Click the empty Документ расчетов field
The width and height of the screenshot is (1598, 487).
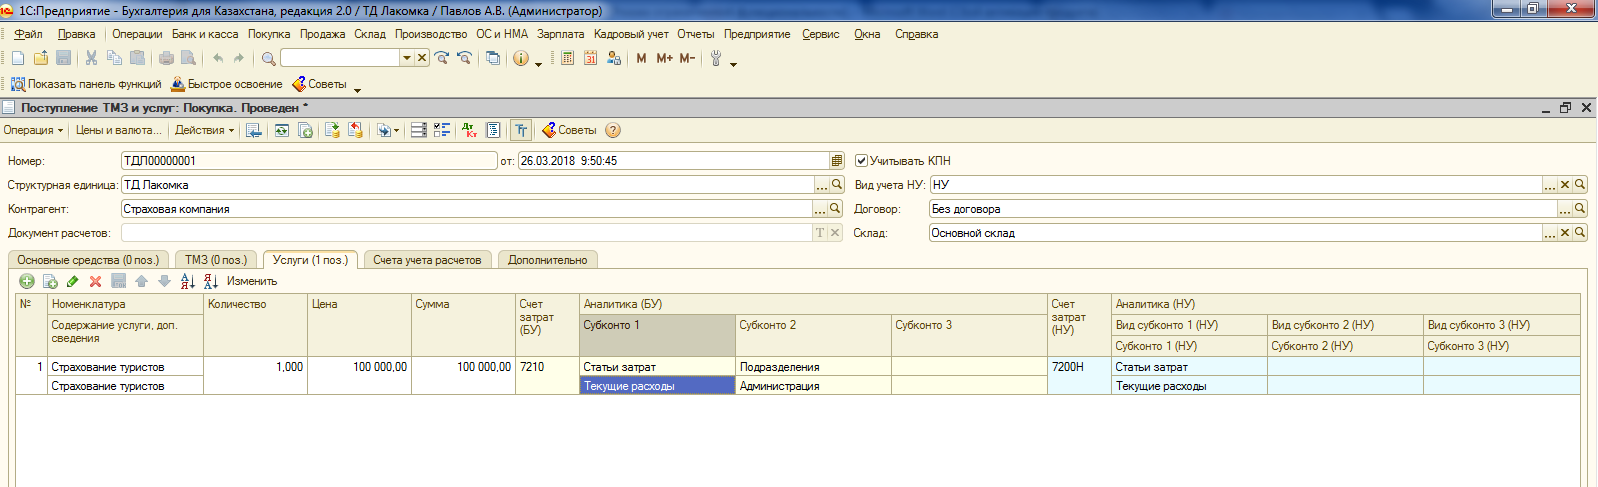(x=467, y=233)
